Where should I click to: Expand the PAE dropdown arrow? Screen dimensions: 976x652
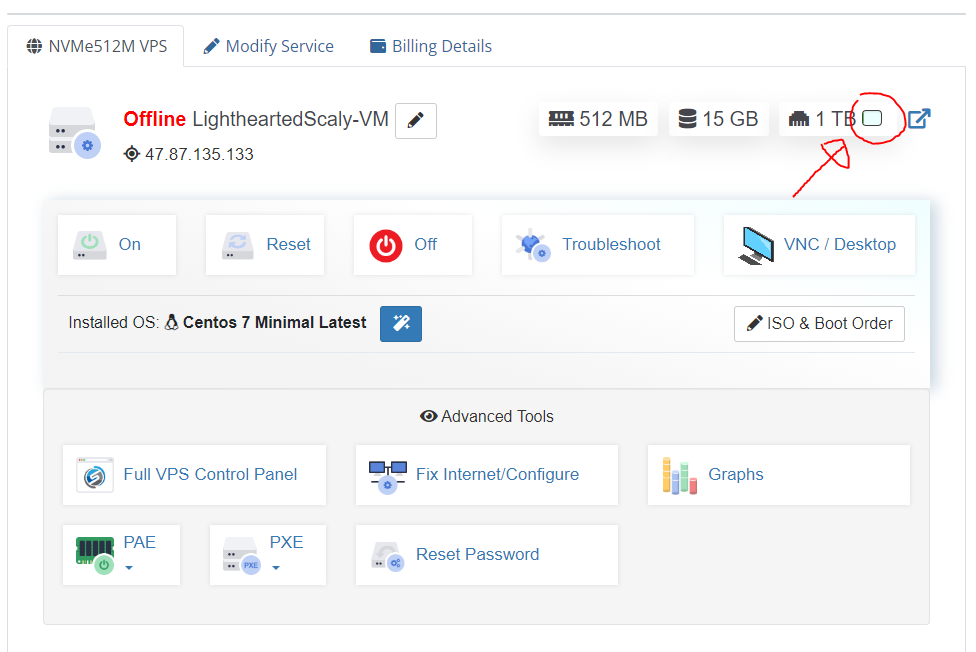click(129, 567)
